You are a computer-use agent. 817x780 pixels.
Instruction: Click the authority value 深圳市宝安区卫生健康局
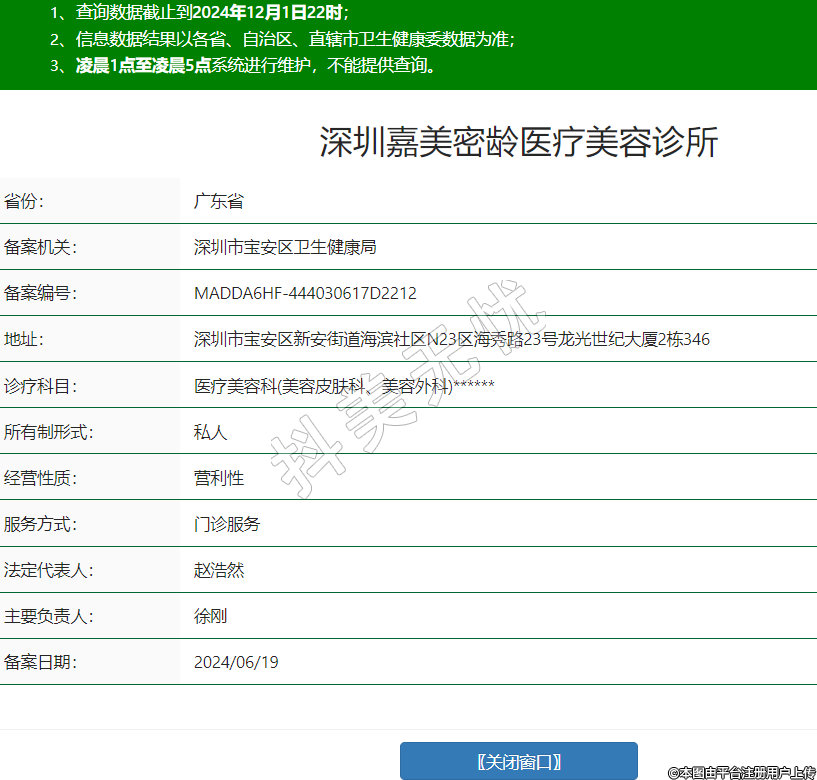[284, 247]
